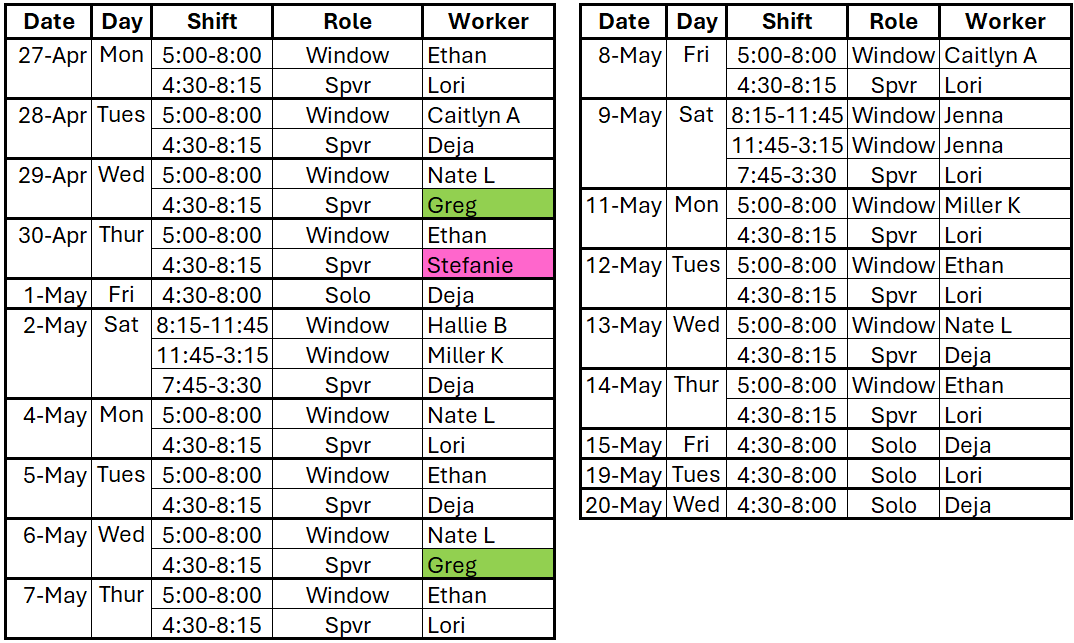Select the green Greg cell on 29-Apr
Screen dimensions: 1074x643
click(x=488, y=204)
